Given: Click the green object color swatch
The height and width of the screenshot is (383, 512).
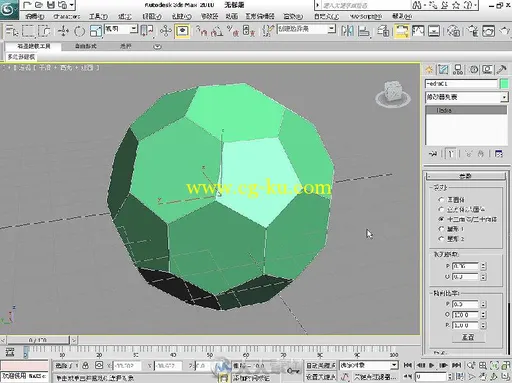Looking at the screenshot, I should point(504,83).
